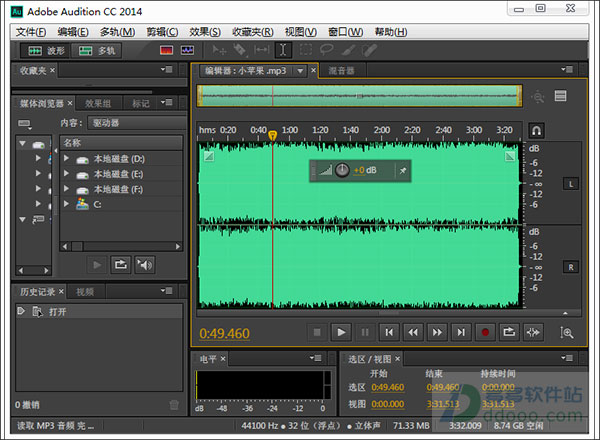This screenshot has height=440, width=600.
Task: Open the 收藏夹 panel options menu
Action: click(x=166, y=70)
